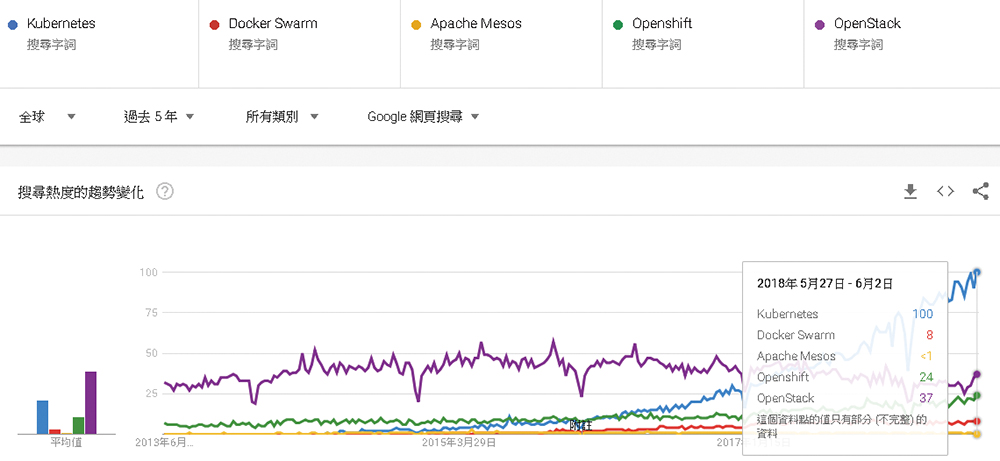
Task: Select the Apache Mesos search term
Action: [x=476, y=24]
